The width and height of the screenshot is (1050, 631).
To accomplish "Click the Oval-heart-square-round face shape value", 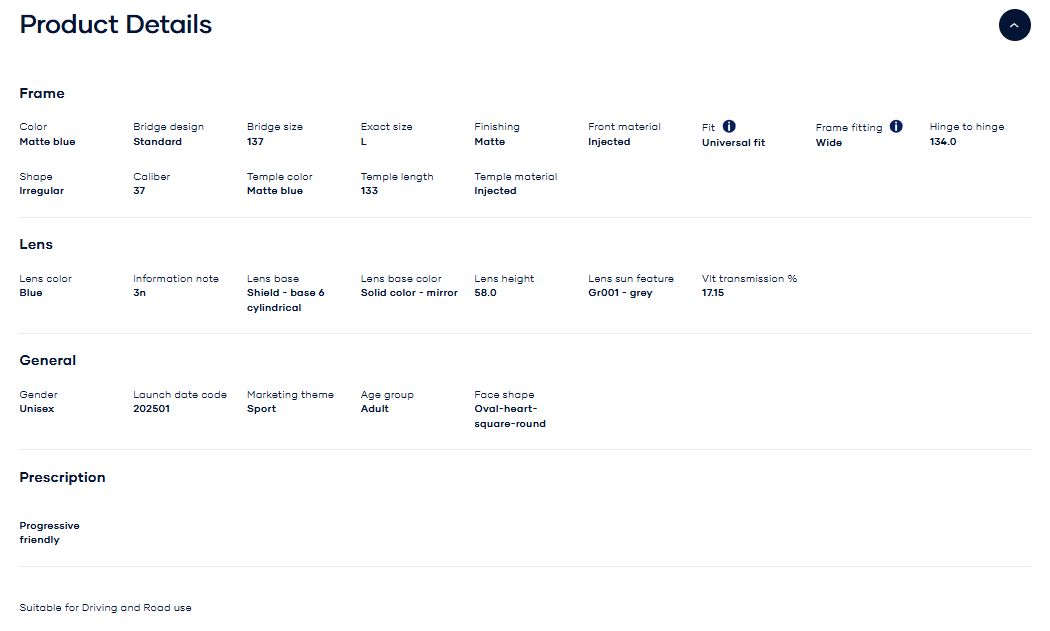I will point(510,416).
